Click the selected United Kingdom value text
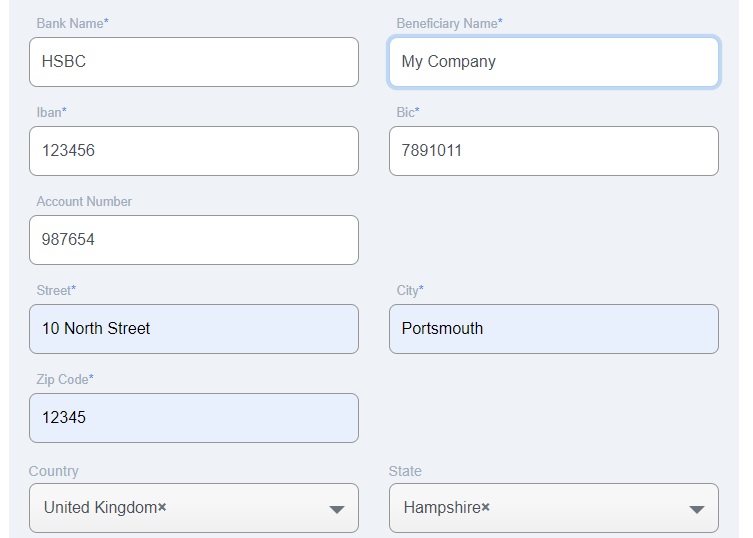This screenshot has width=753, height=538. [100, 508]
